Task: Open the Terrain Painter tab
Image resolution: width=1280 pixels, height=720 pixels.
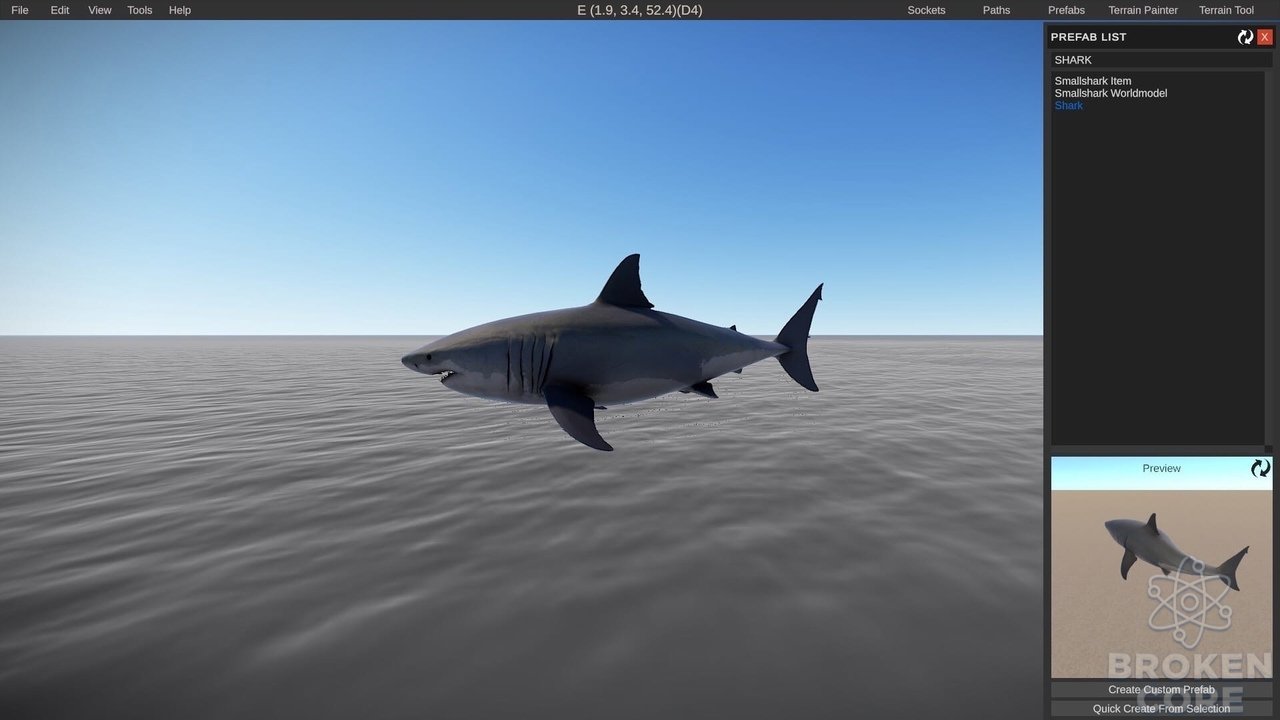Action: click(1143, 10)
